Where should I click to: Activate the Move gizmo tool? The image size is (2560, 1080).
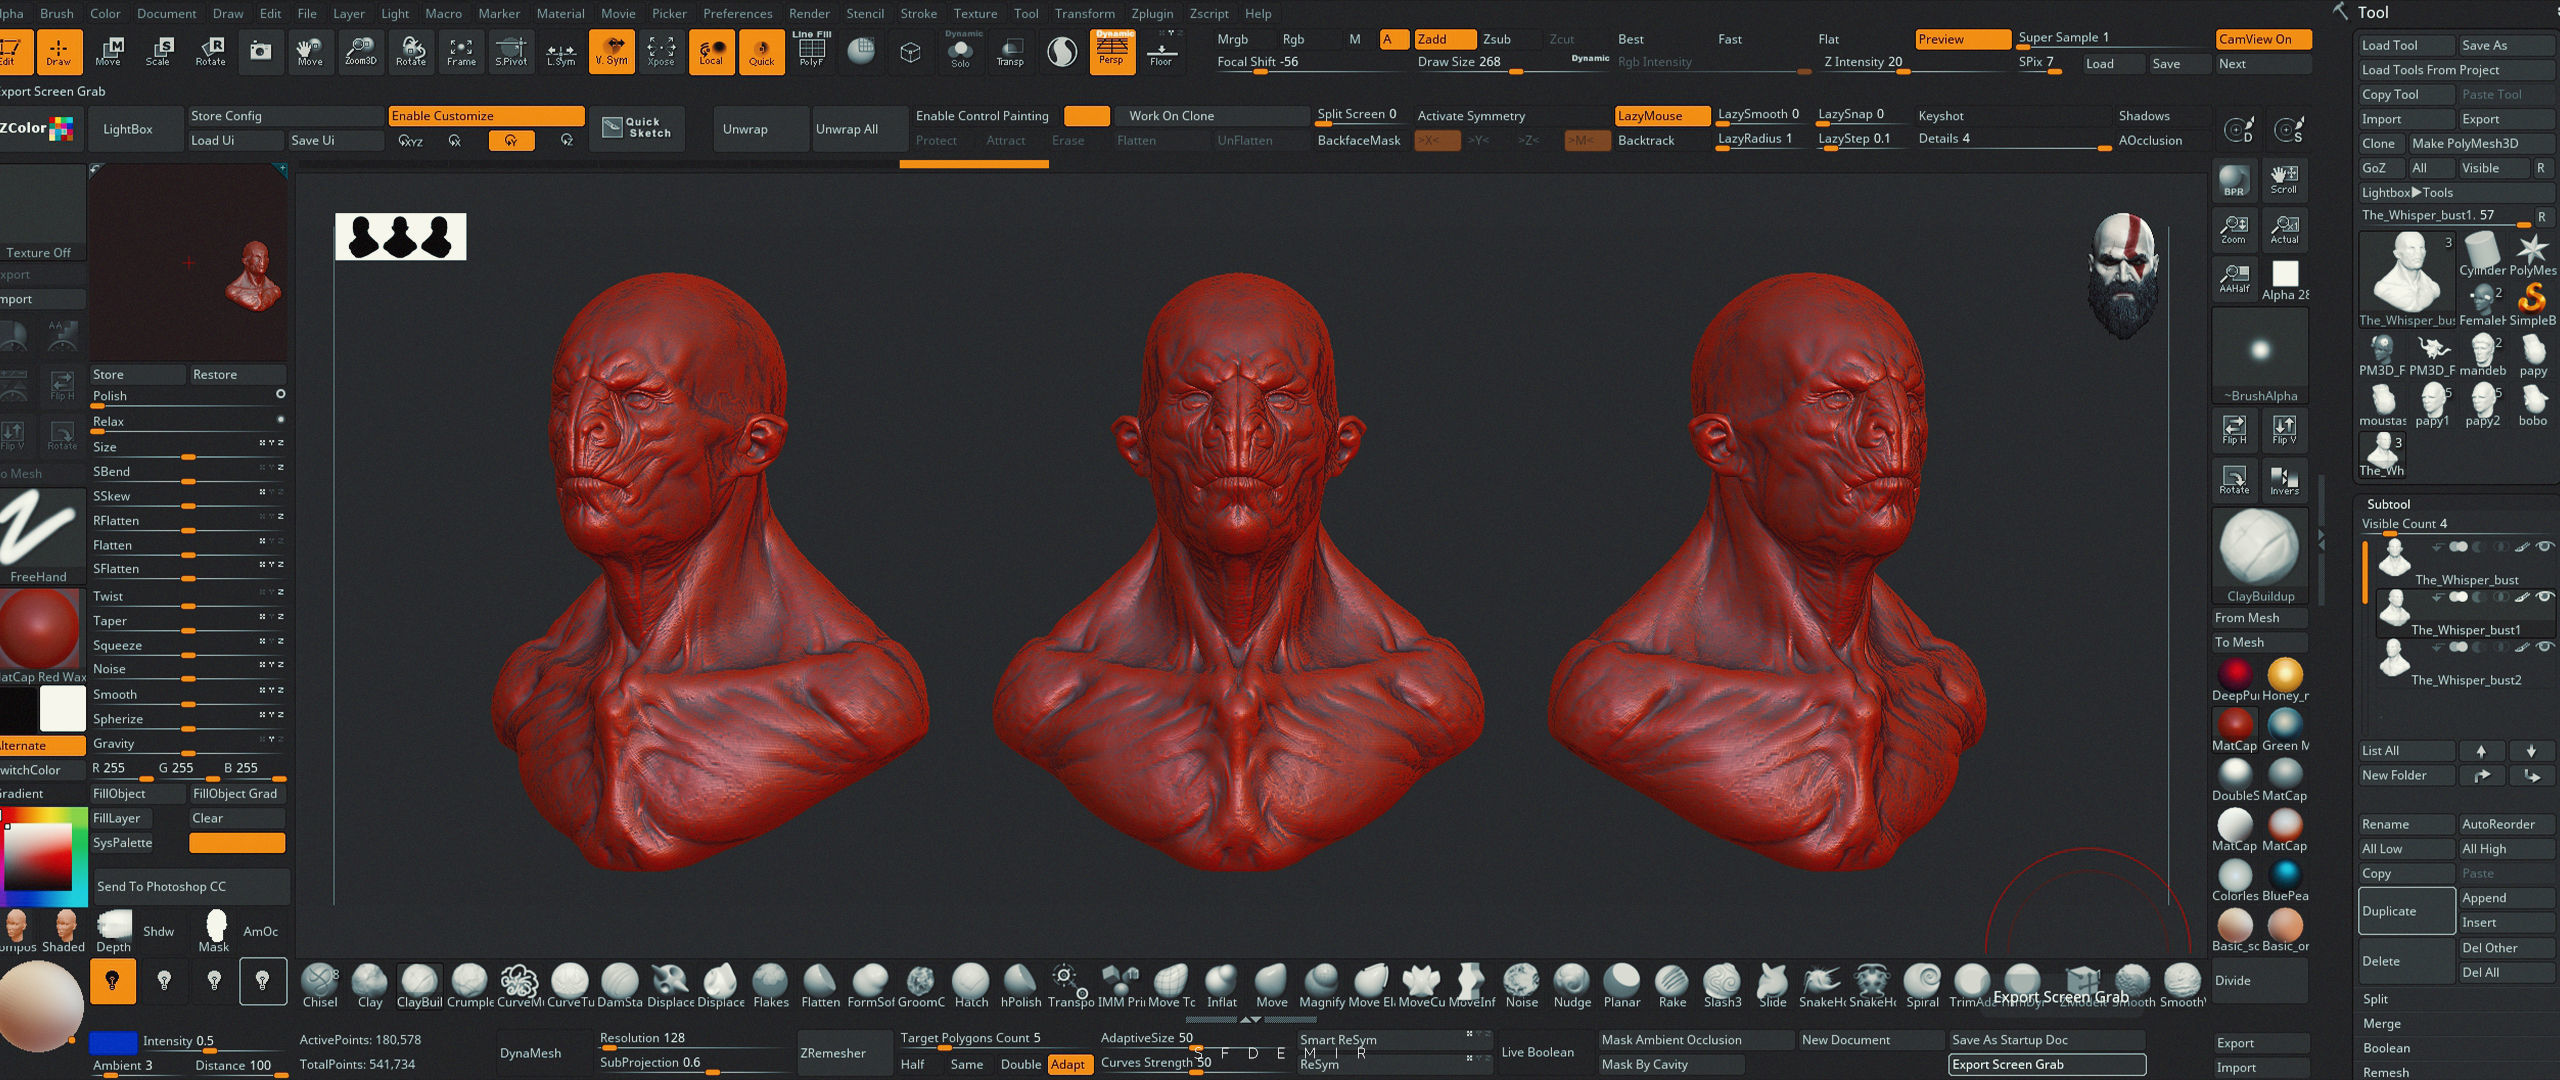108,51
